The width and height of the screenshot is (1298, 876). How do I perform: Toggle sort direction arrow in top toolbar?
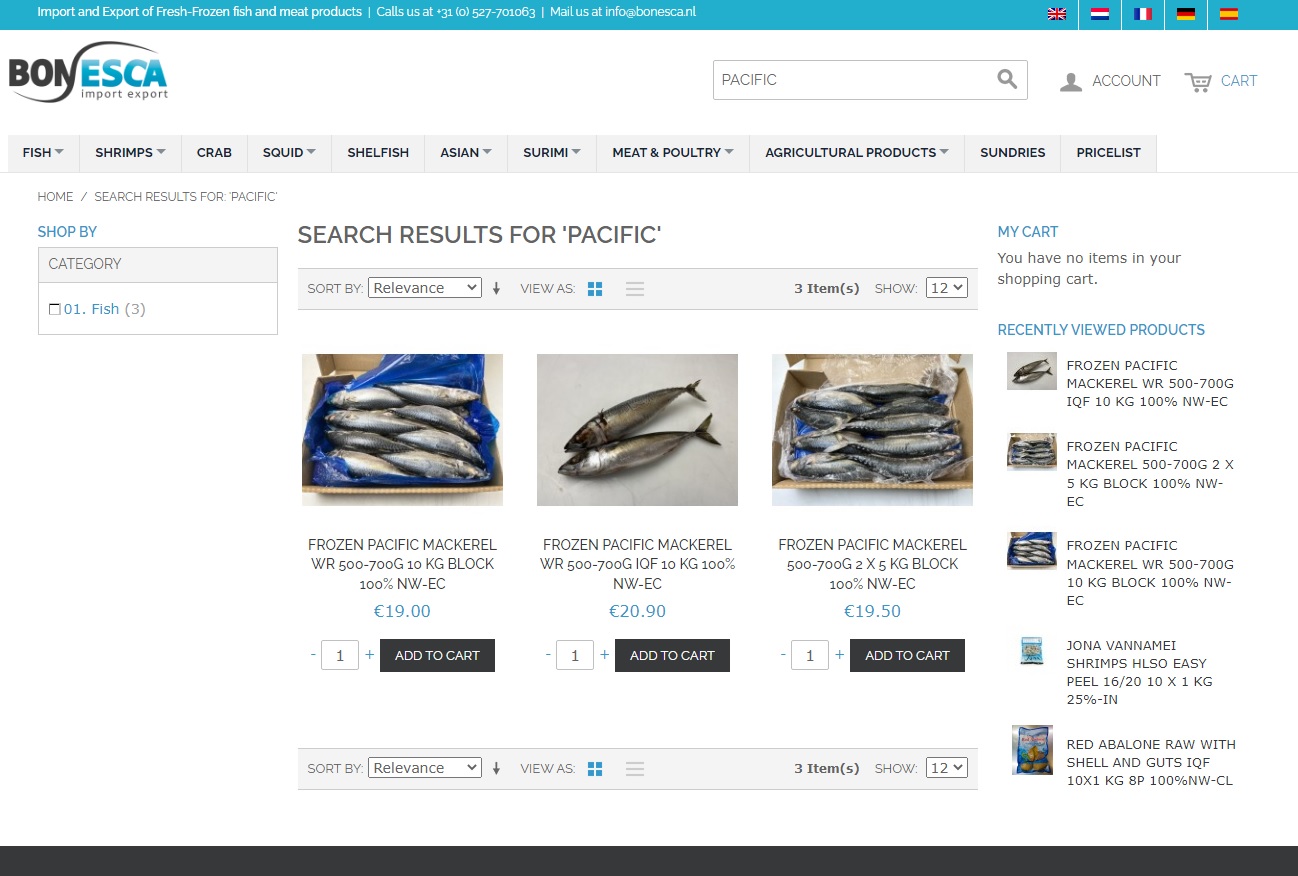tap(496, 289)
